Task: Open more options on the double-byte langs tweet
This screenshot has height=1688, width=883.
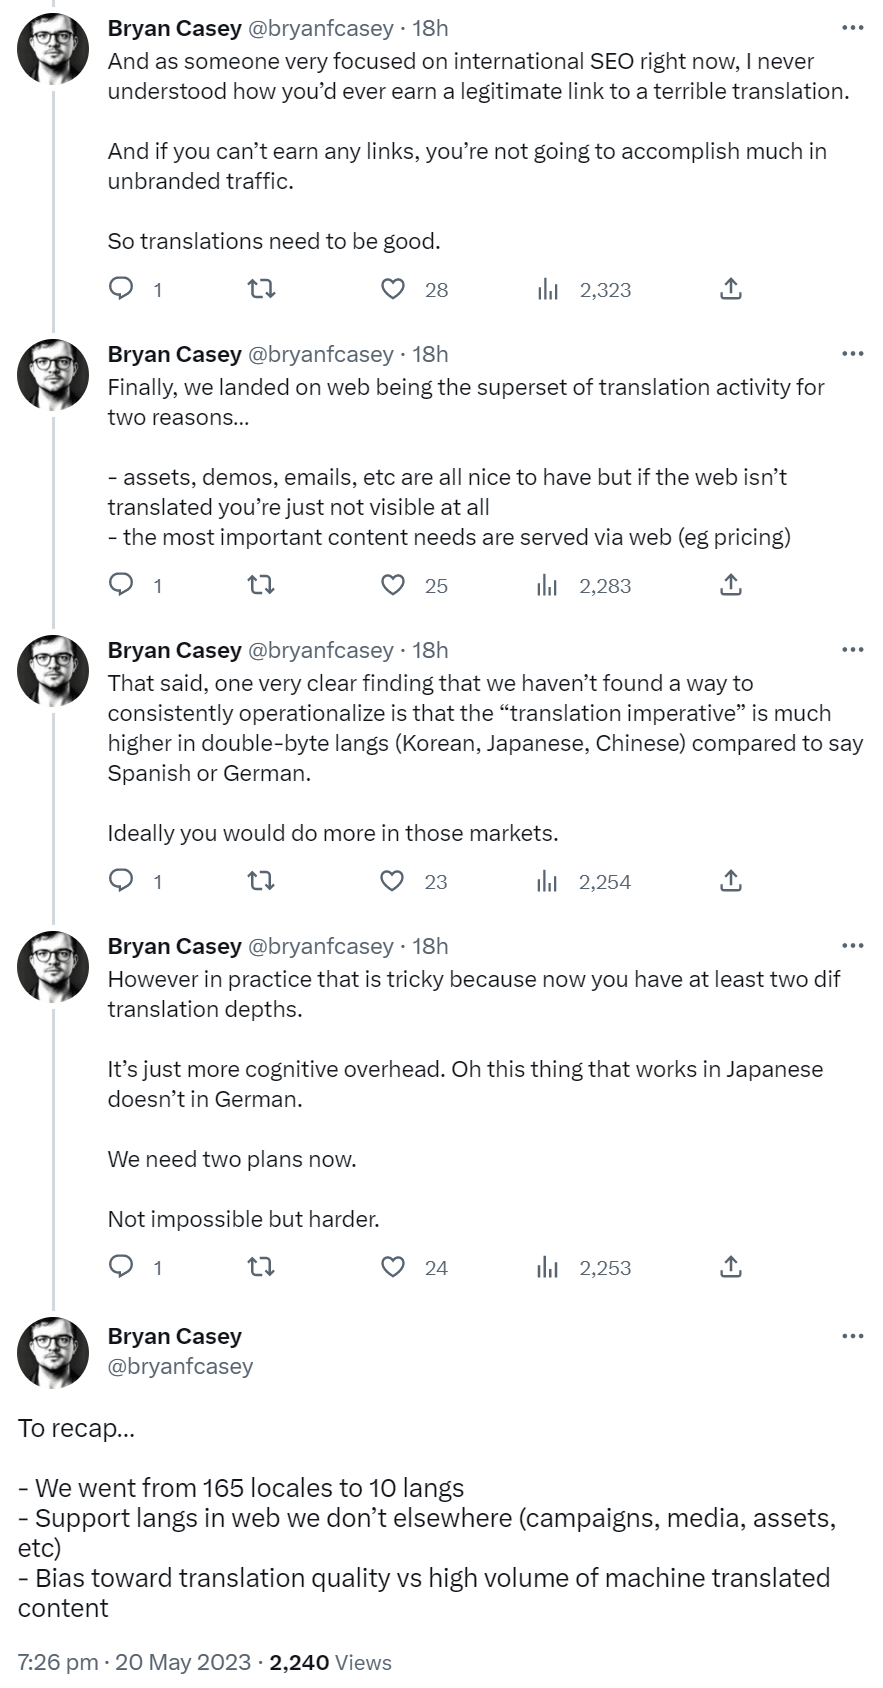Action: pyautogui.click(x=852, y=650)
